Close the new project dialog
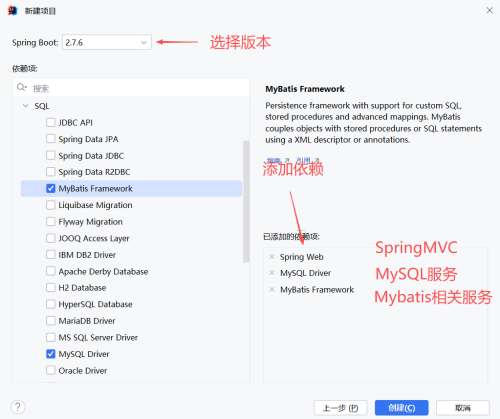 (489, 10)
